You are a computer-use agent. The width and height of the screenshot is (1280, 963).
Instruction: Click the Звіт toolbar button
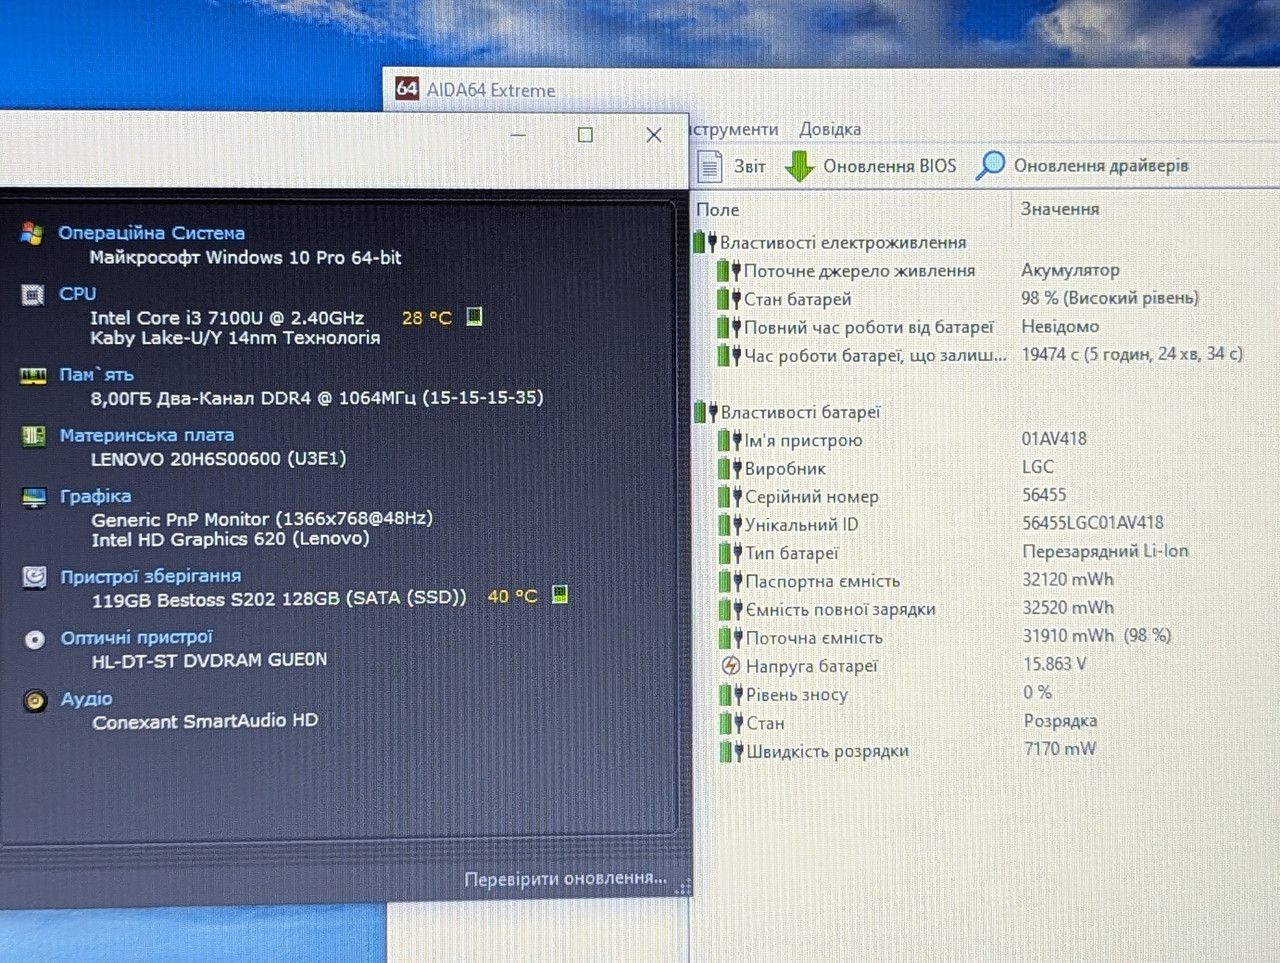click(x=731, y=166)
